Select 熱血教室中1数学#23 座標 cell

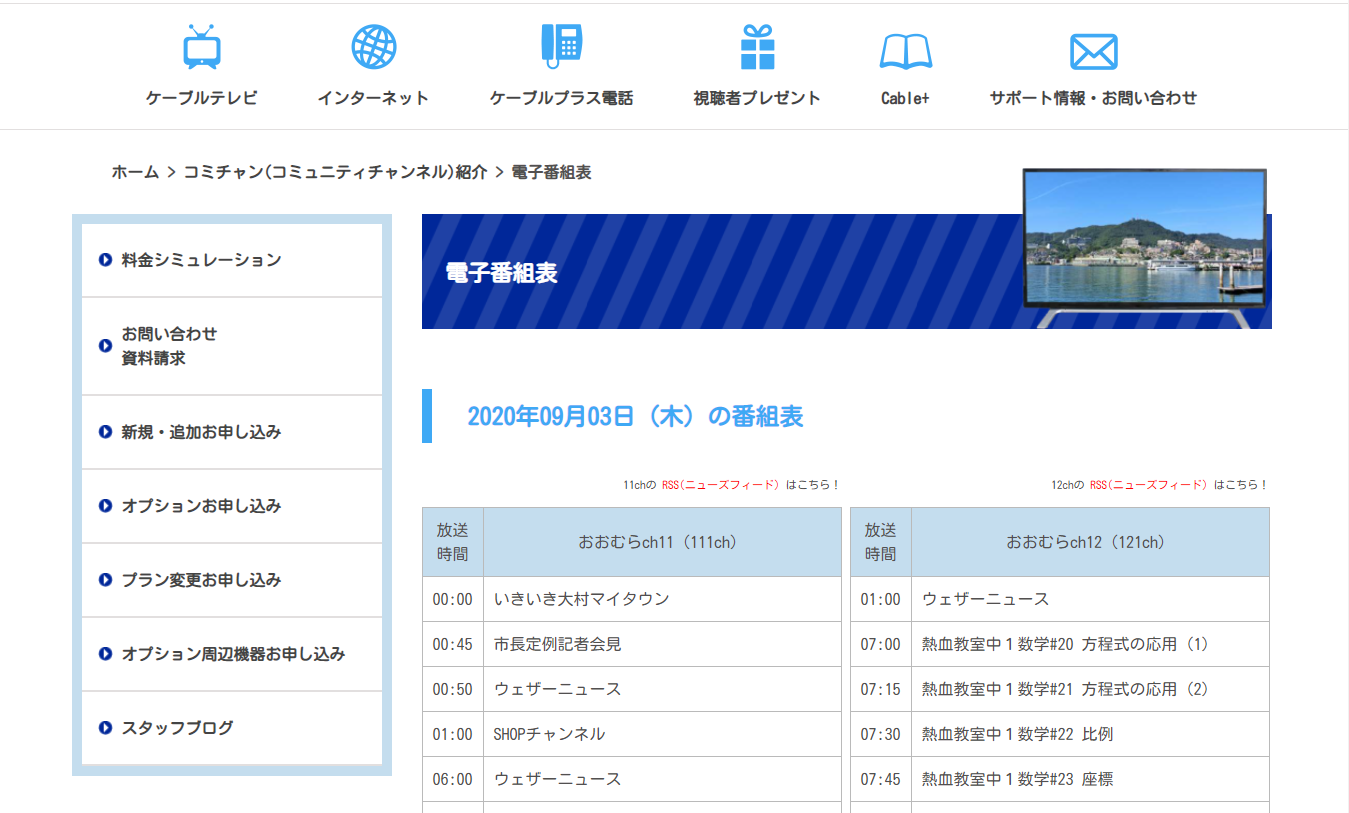tap(1090, 779)
